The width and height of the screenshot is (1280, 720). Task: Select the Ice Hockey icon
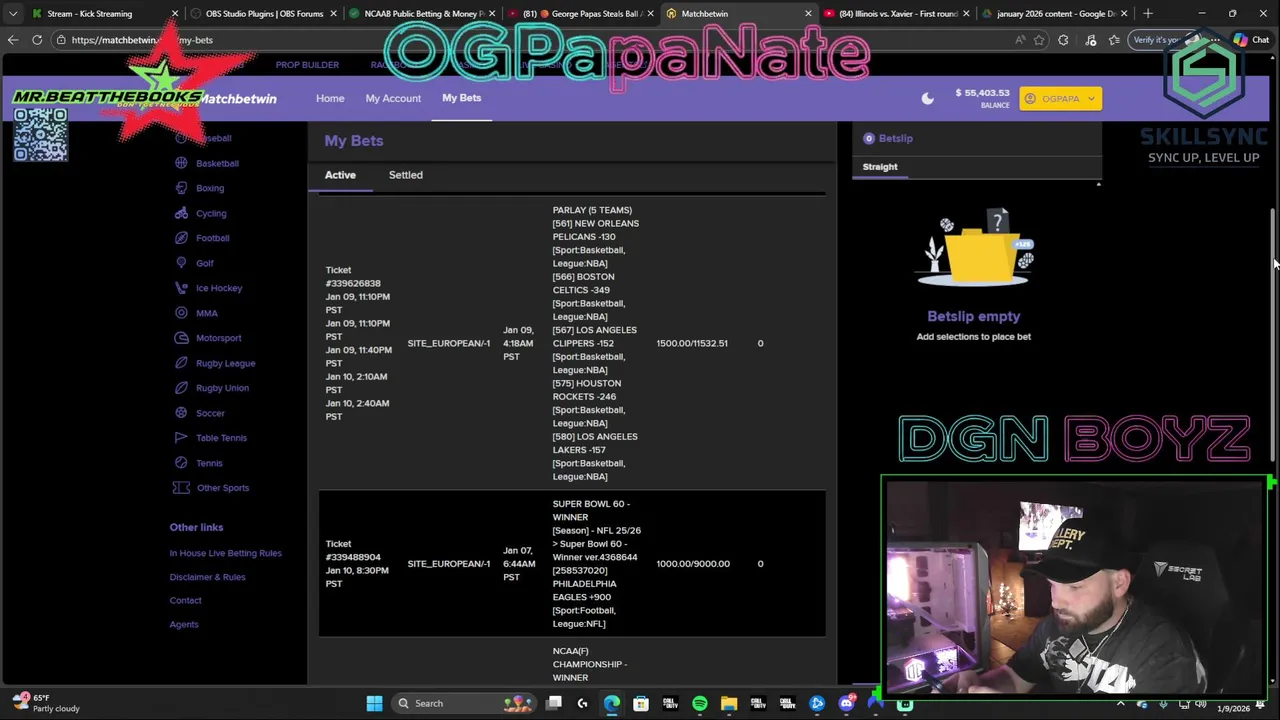click(x=181, y=288)
